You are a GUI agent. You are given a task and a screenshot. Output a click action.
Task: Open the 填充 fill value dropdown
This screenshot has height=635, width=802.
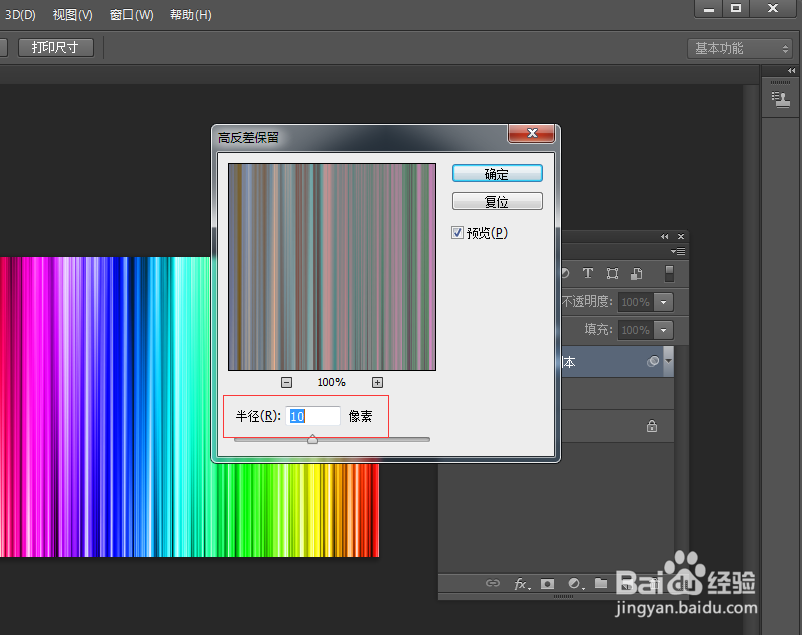(663, 330)
